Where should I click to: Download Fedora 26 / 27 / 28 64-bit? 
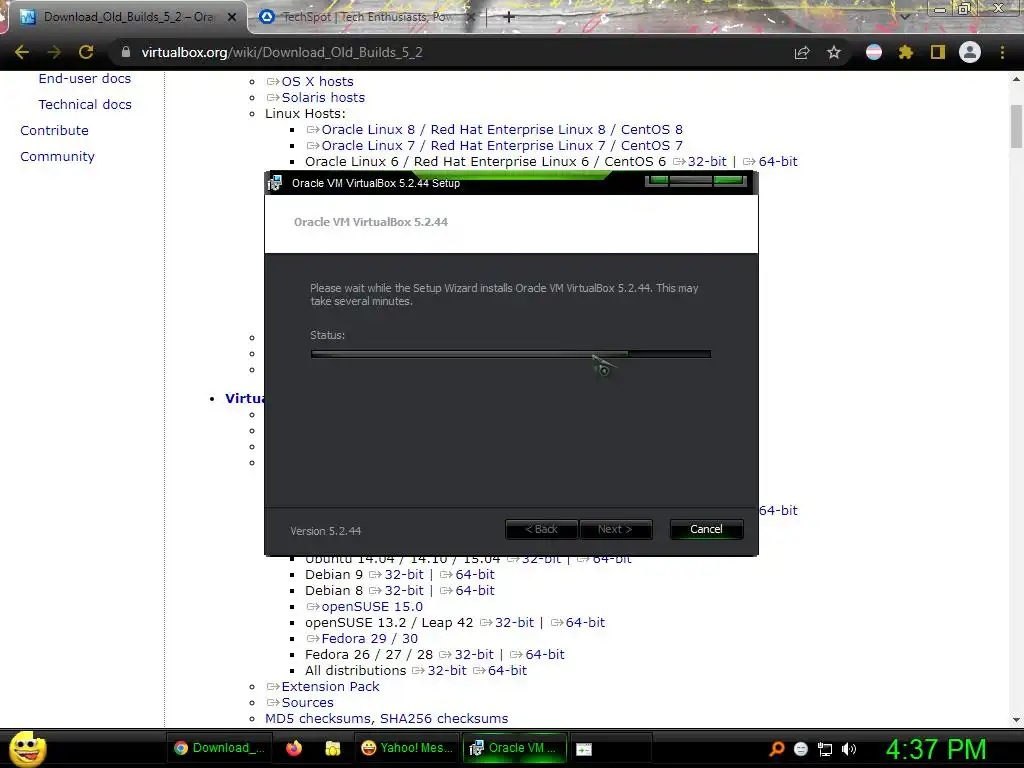(x=545, y=654)
